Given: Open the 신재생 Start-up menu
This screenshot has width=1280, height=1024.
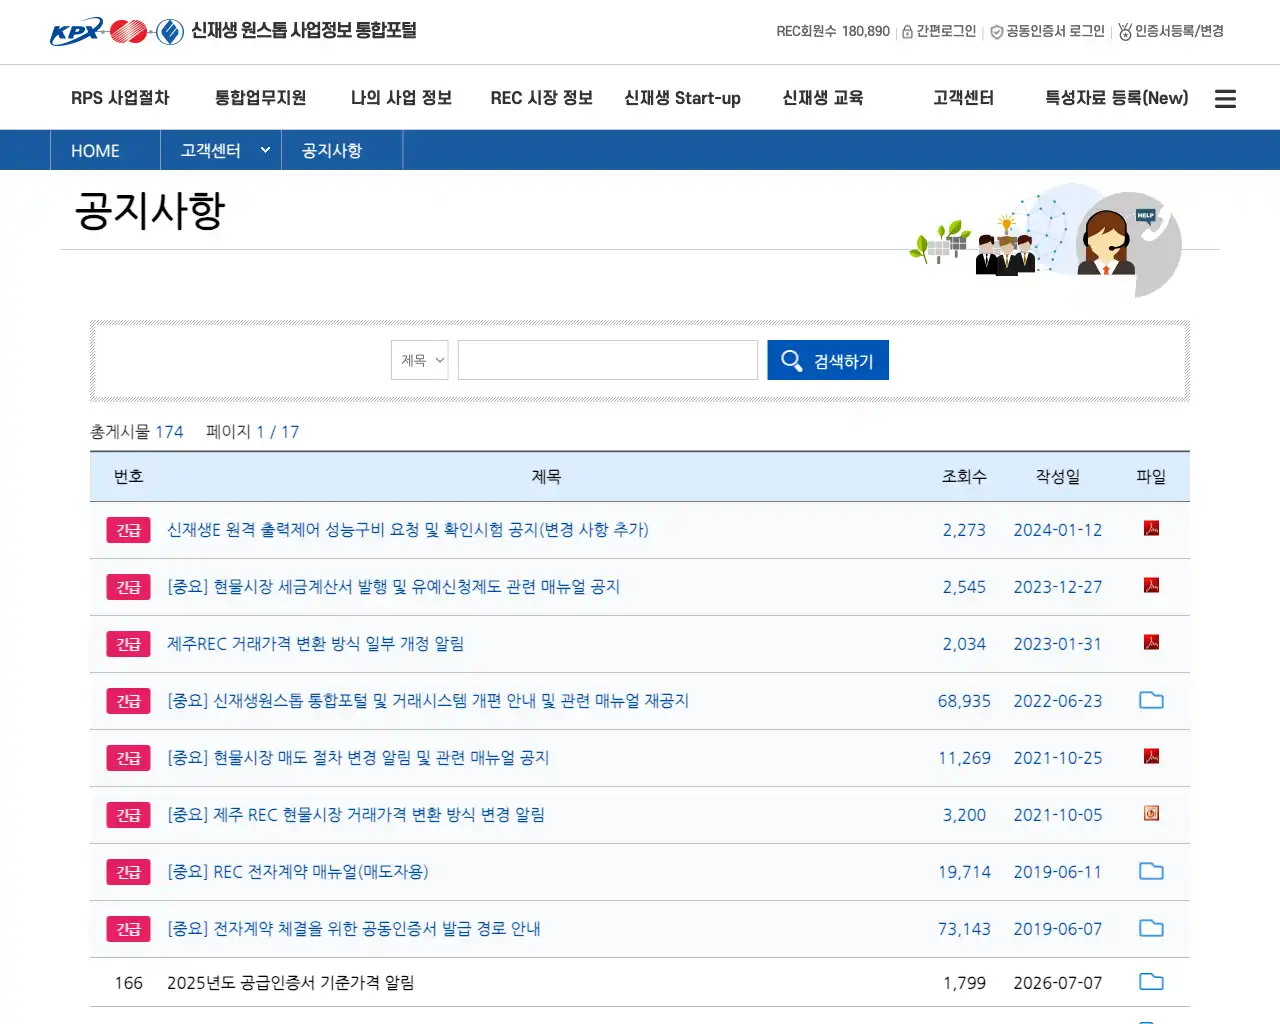Looking at the screenshot, I should click(x=682, y=98).
